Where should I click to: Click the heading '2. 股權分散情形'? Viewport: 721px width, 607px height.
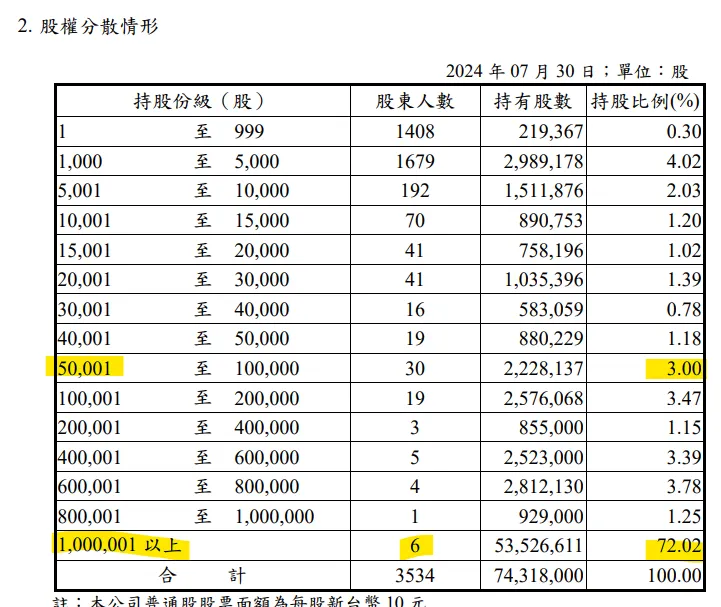click(88, 26)
